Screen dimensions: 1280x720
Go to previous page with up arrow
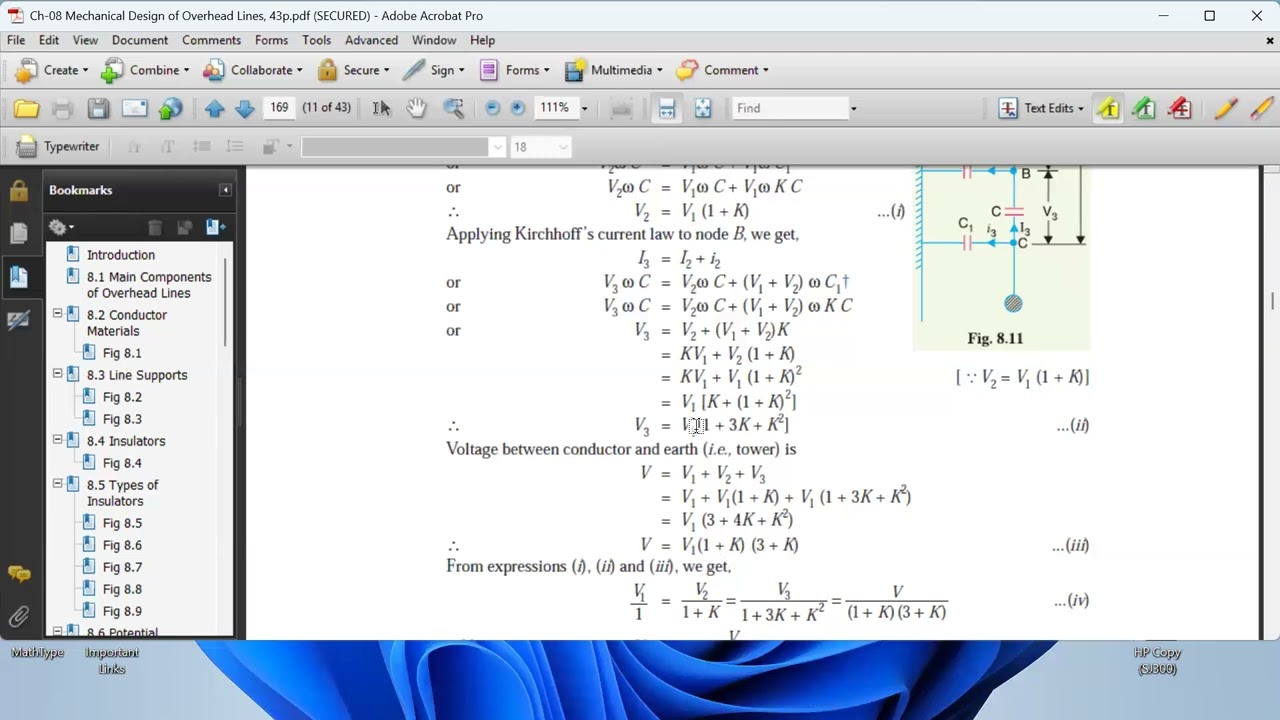coord(214,108)
